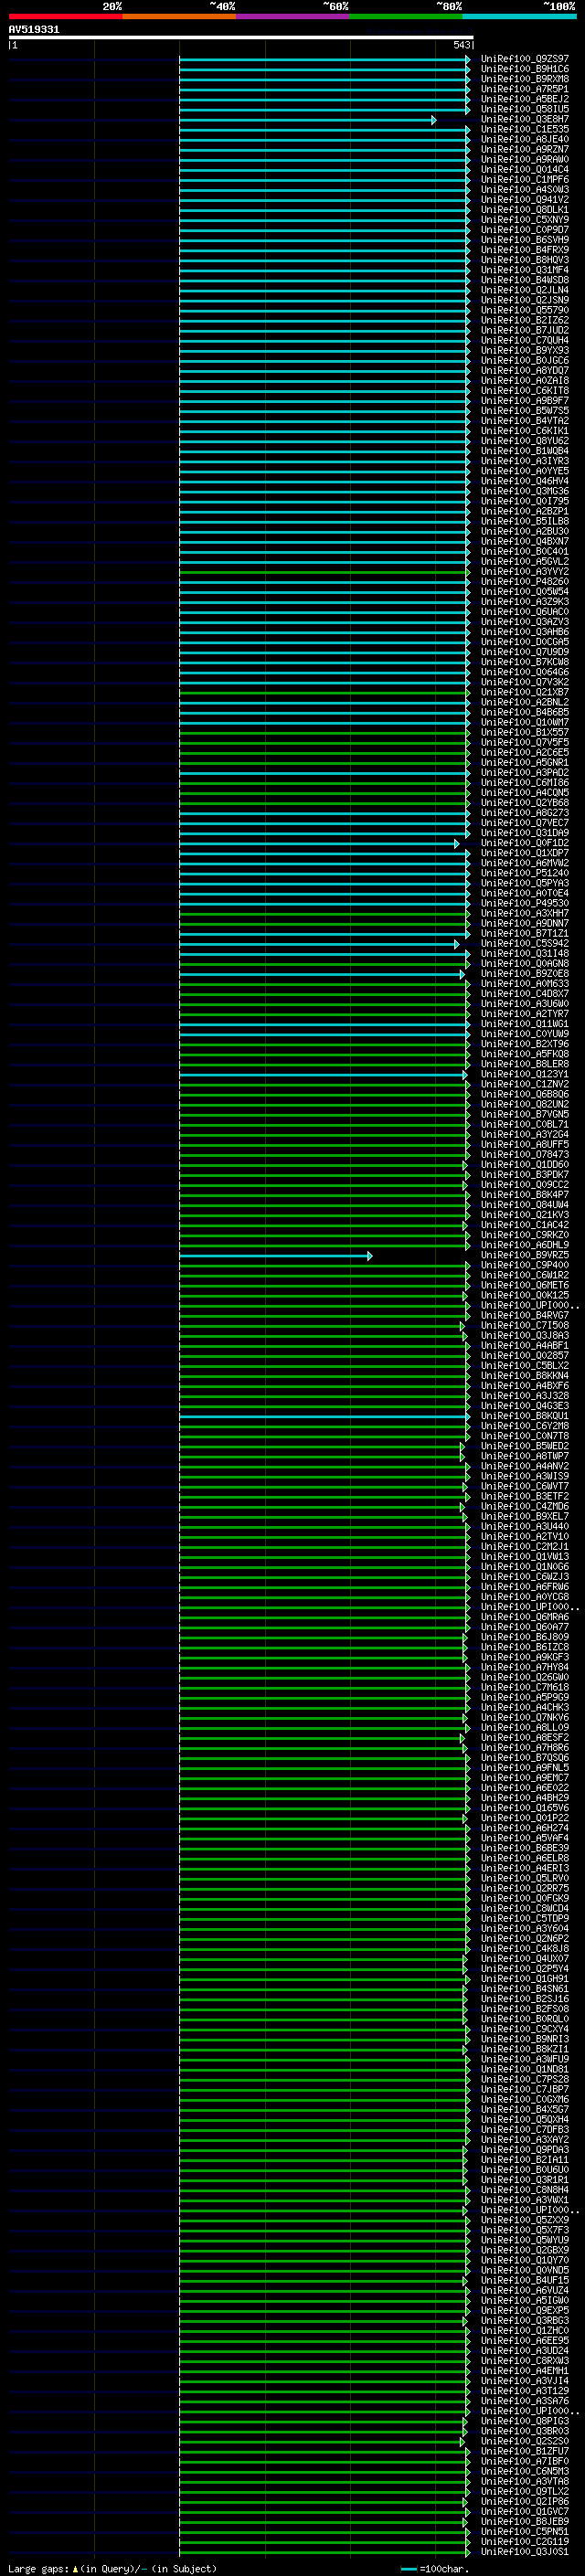The height and width of the screenshot is (2576, 585).
Task: Select UniRef100_A3U440 label
Action: click(x=524, y=1527)
